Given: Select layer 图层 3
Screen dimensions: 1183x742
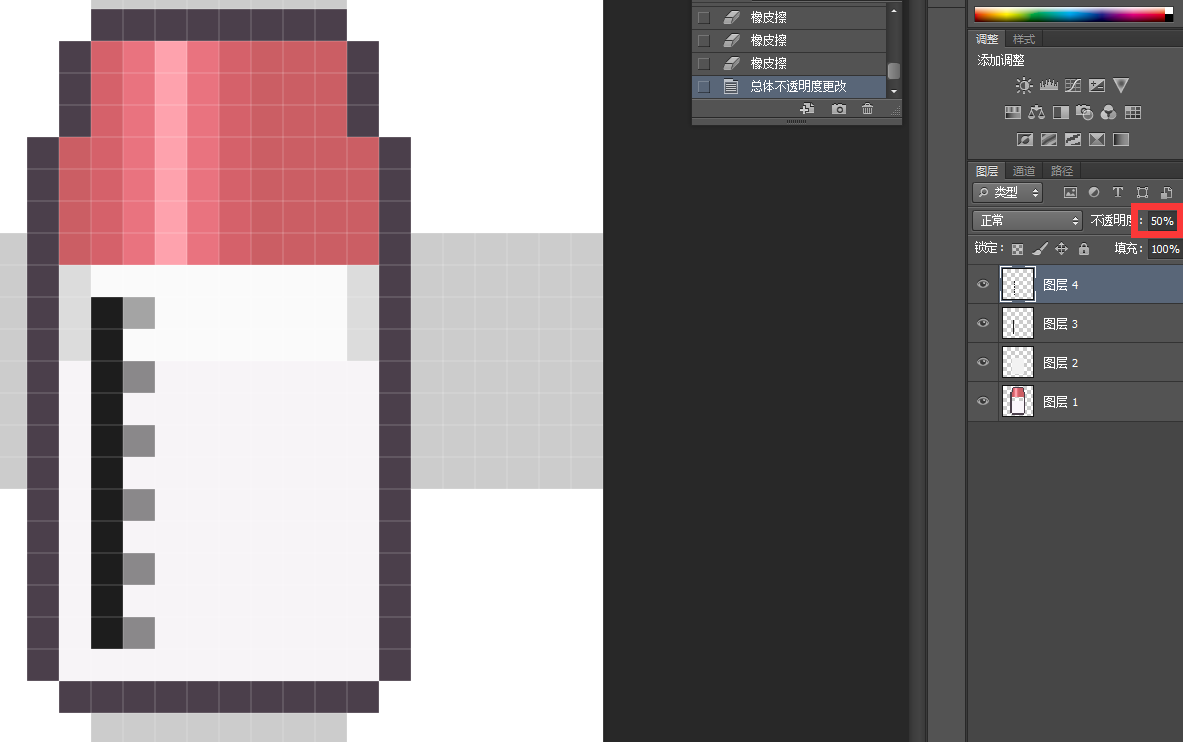Looking at the screenshot, I should point(1076,324).
